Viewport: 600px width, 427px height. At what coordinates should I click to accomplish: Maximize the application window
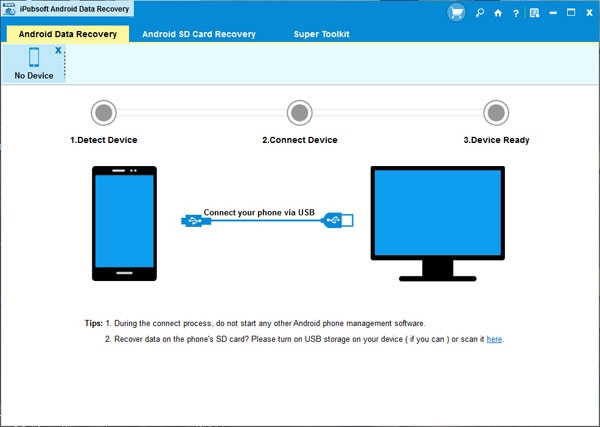pyautogui.click(x=571, y=13)
